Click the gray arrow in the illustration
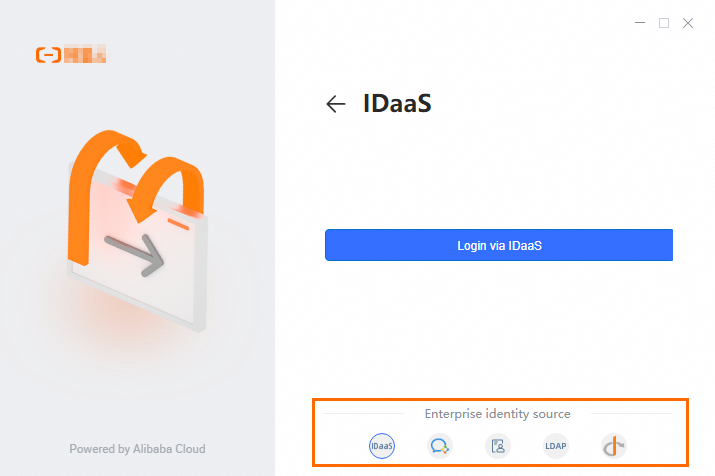Image resolution: width=715 pixels, height=476 pixels. (x=135, y=254)
